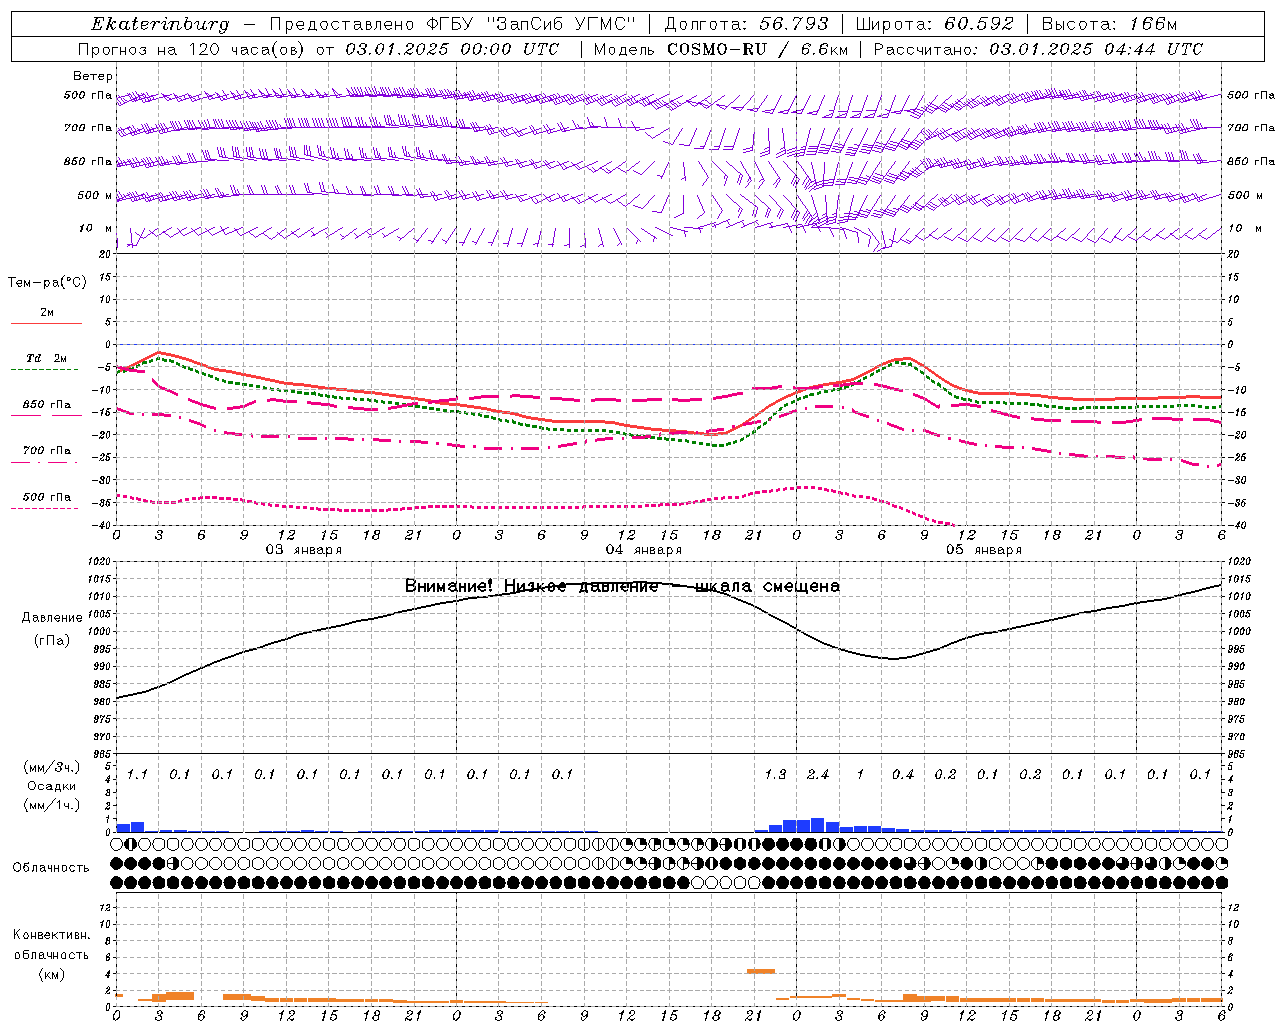
Task: Click the computed time Рассчитано: 03.01.2025 04:44 UTC
Action: click(x=1038, y=49)
